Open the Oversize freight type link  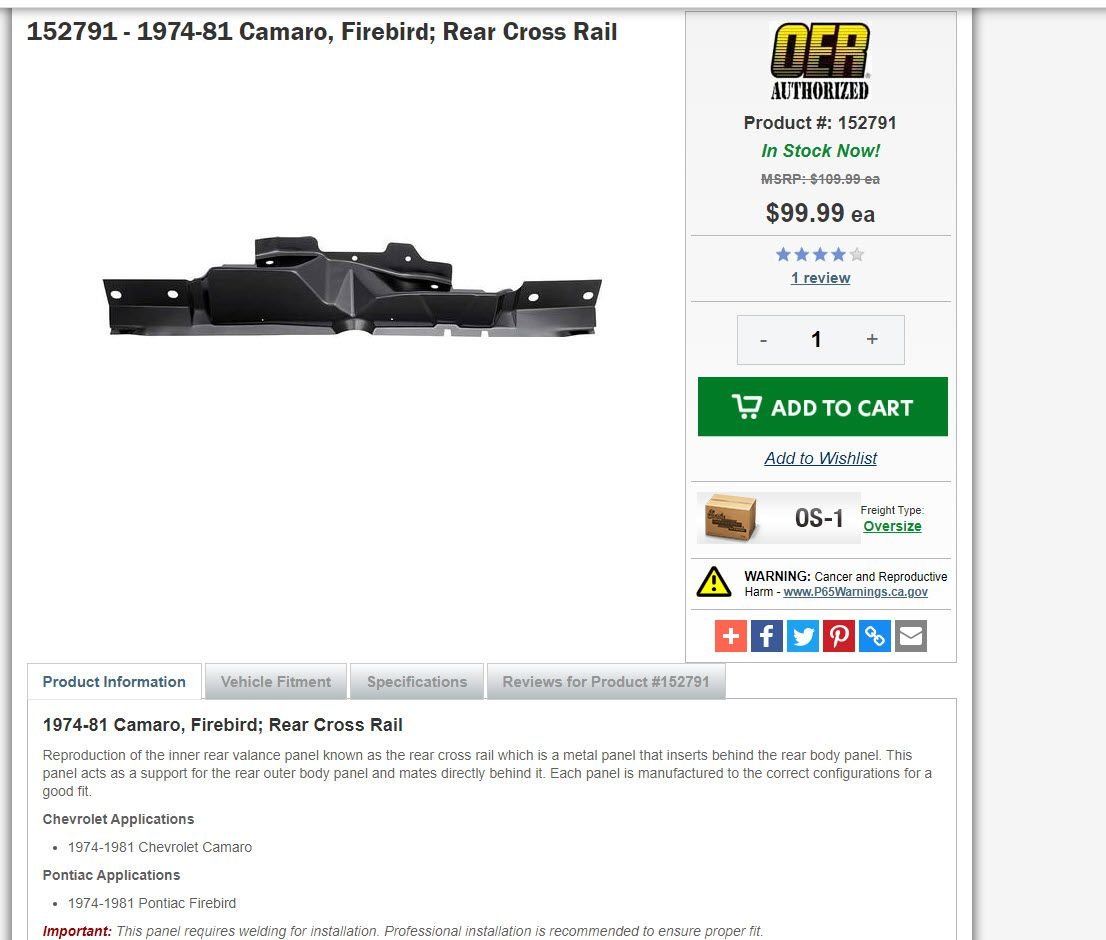click(x=892, y=526)
